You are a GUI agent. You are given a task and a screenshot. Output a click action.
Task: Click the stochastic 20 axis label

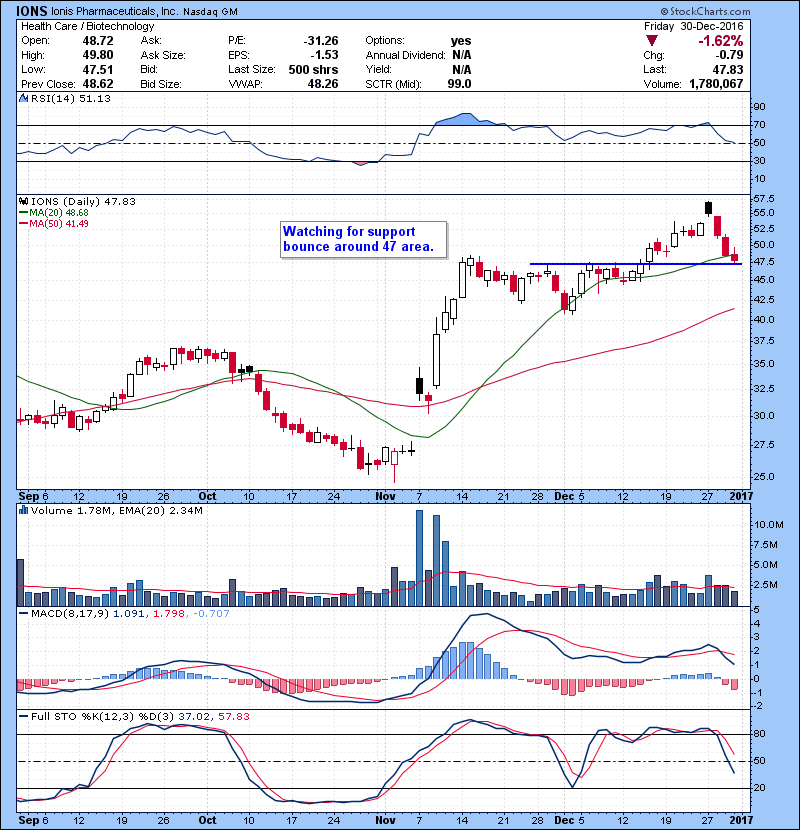pyautogui.click(x=759, y=788)
